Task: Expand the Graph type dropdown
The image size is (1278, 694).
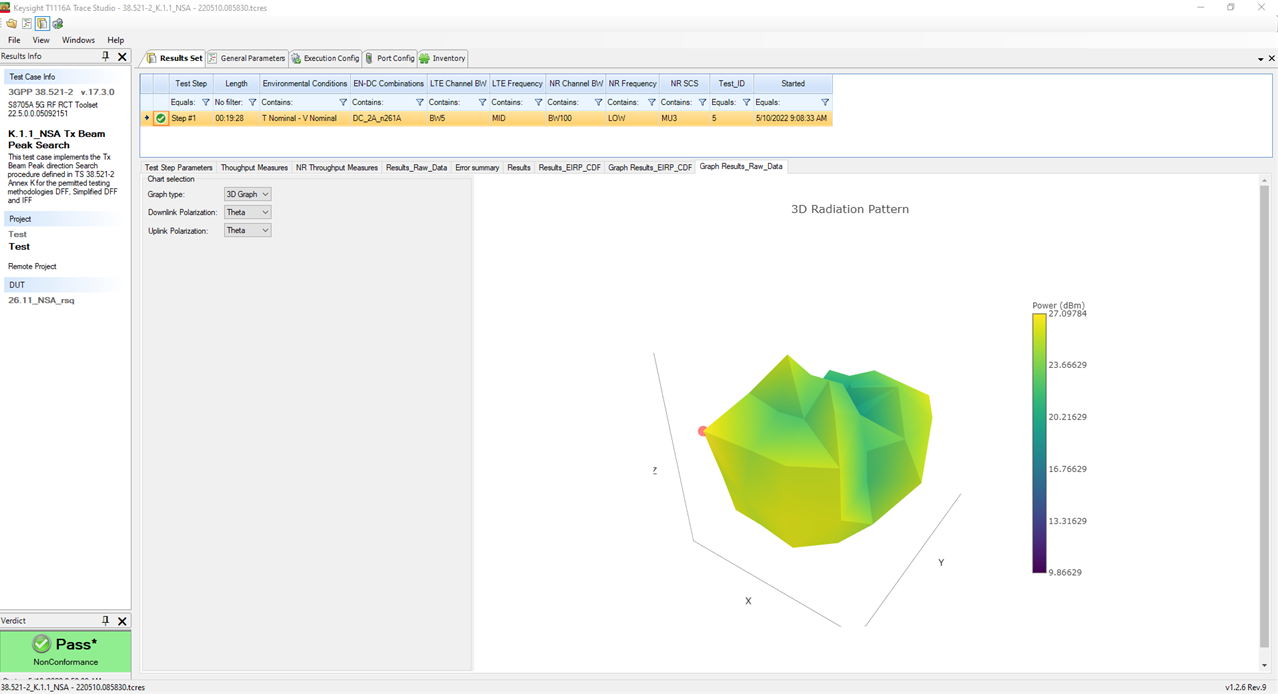Action: pos(248,194)
